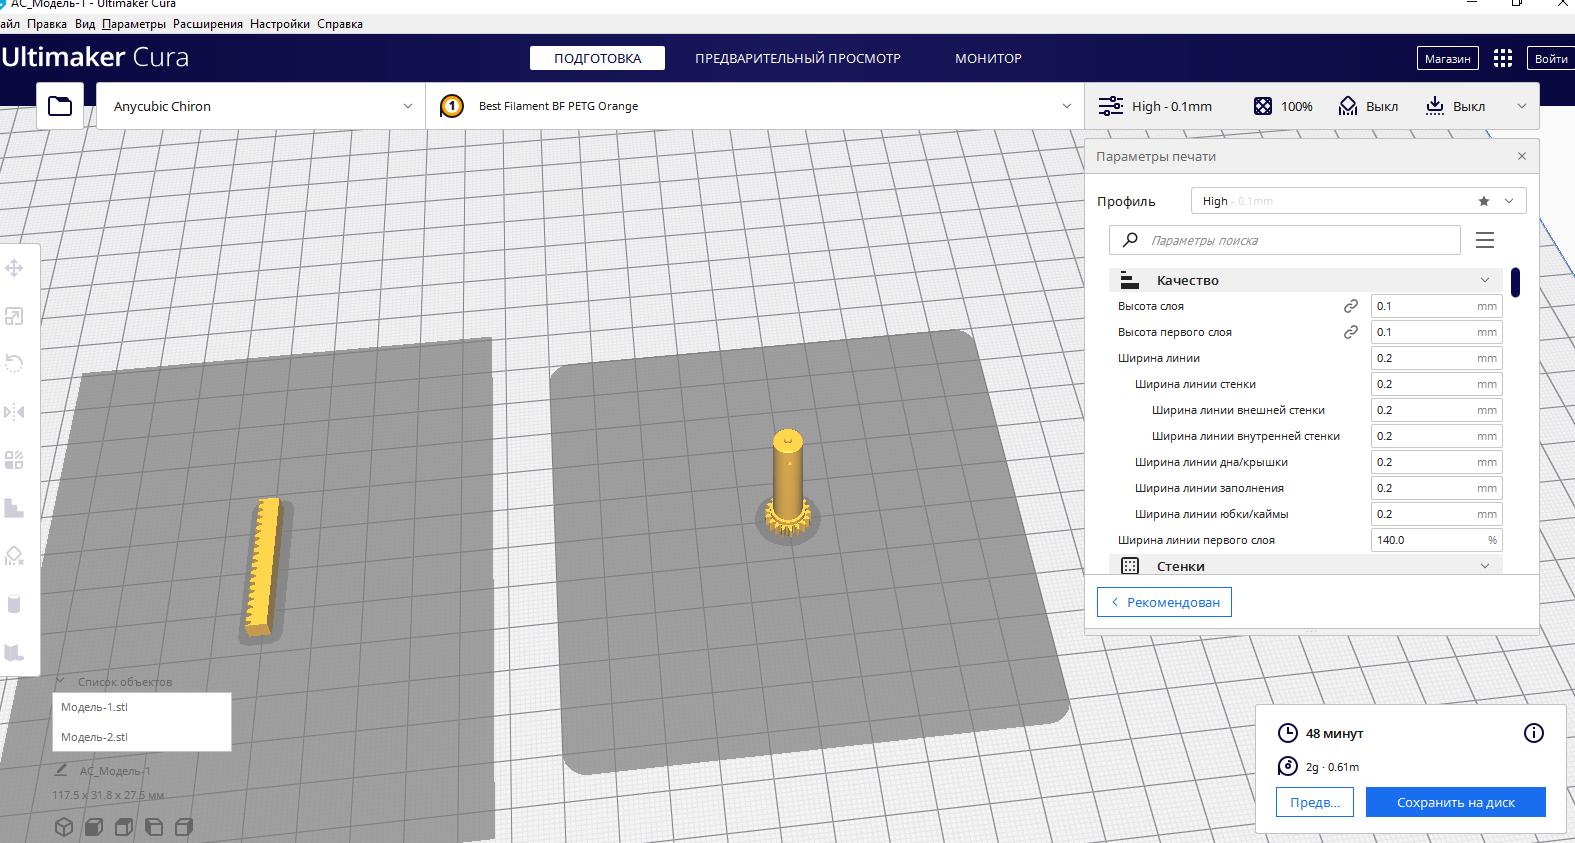This screenshot has height=843, width=1575.
Task: Click the settings panel scrollbar thumb
Action: click(1516, 282)
